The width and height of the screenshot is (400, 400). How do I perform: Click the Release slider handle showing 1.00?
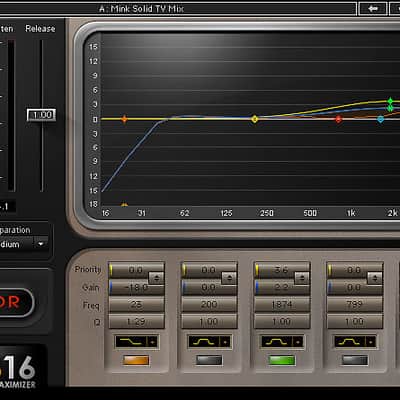[41, 115]
